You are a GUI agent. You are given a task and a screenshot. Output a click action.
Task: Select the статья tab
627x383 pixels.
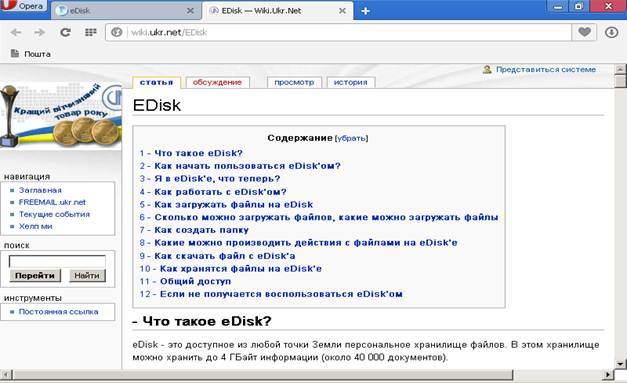(156, 82)
